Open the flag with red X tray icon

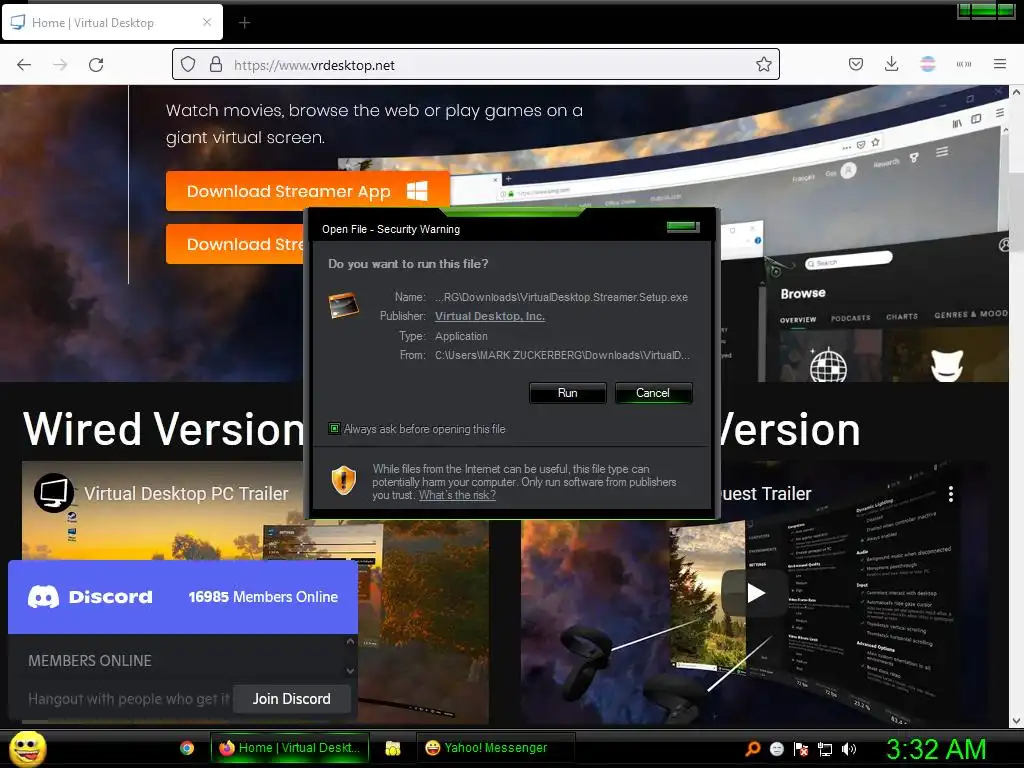click(x=801, y=749)
